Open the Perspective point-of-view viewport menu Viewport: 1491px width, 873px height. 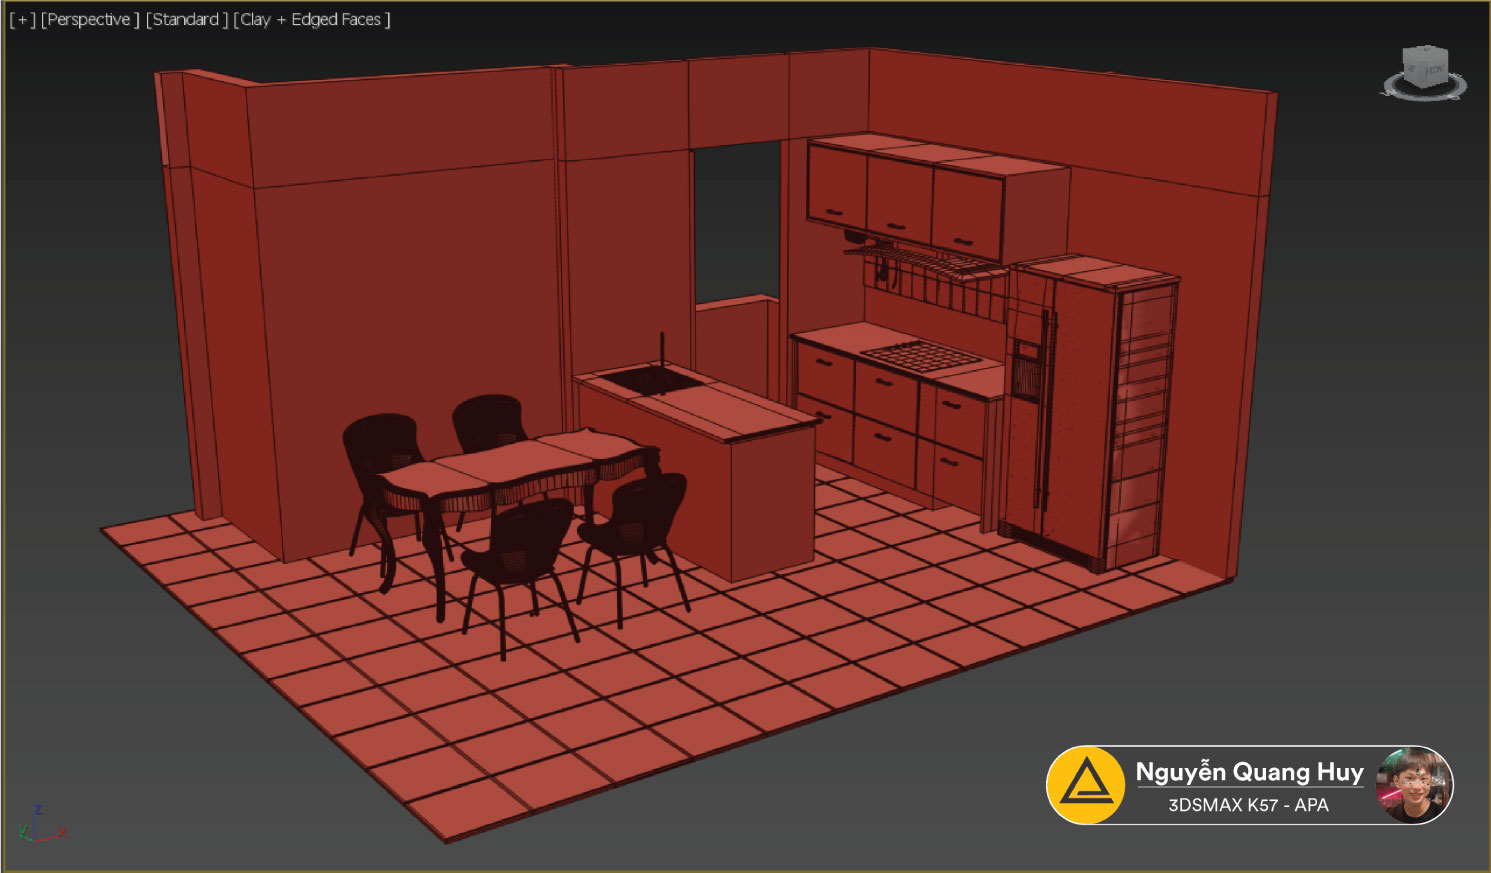pos(89,20)
